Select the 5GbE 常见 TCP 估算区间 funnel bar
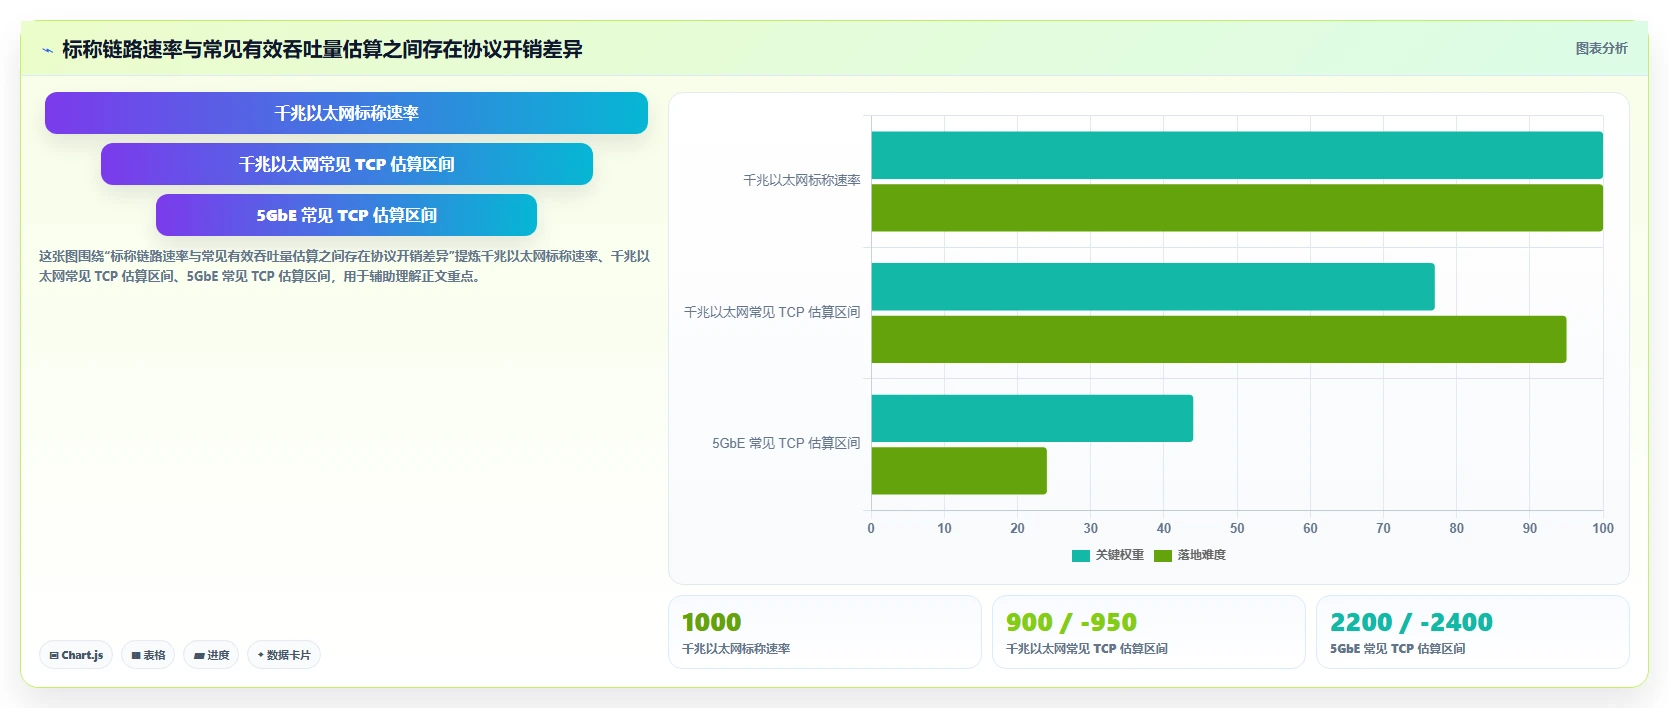 346,215
